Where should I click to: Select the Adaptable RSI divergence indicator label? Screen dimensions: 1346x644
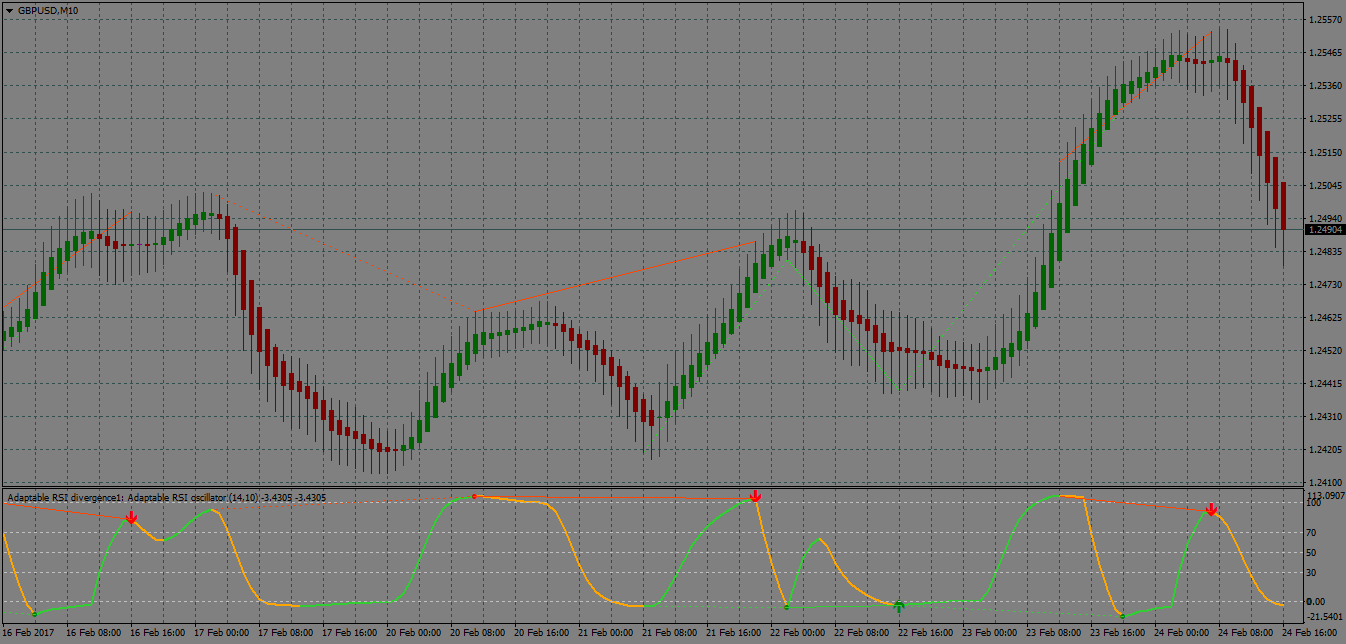(166, 497)
